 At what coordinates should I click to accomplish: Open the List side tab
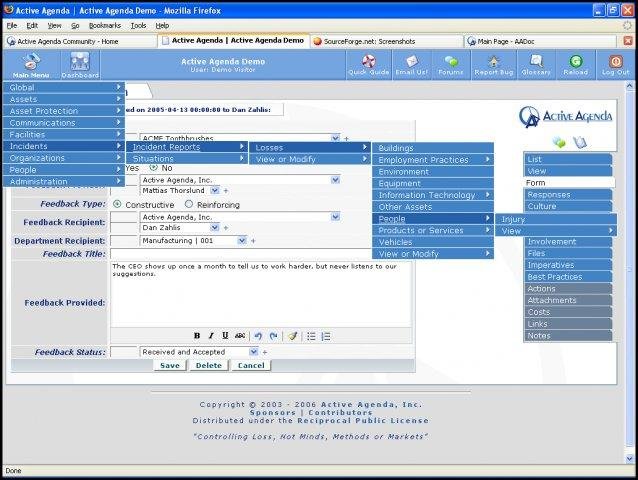point(568,159)
